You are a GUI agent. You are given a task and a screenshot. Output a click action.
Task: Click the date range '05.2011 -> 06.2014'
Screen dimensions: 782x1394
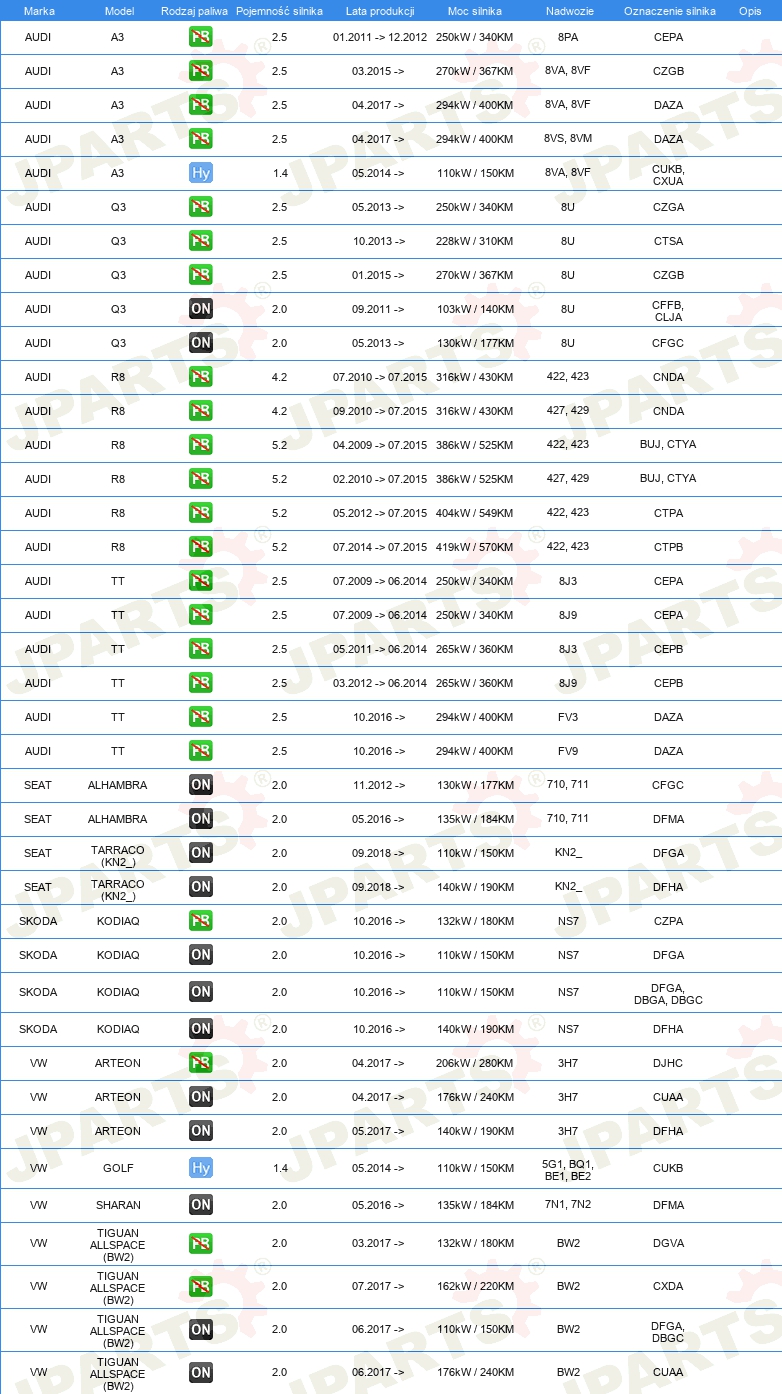click(x=380, y=649)
